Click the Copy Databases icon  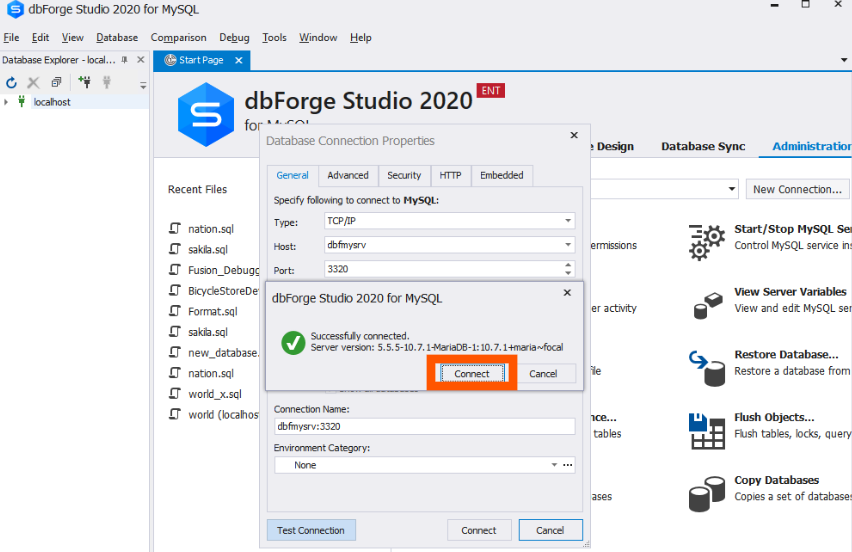pos(707,493)
